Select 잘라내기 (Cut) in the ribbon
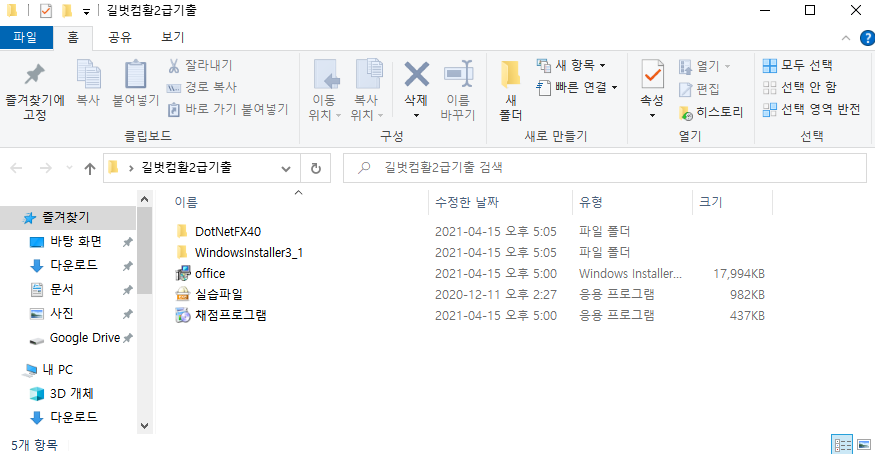Image resolution: width=875 pixels, height=454 pixels. point(200,66)
